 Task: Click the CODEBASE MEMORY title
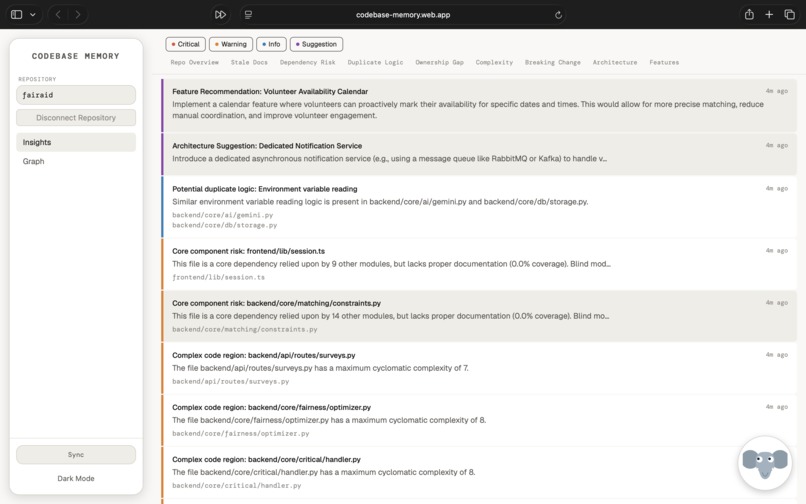click(76, 56)
